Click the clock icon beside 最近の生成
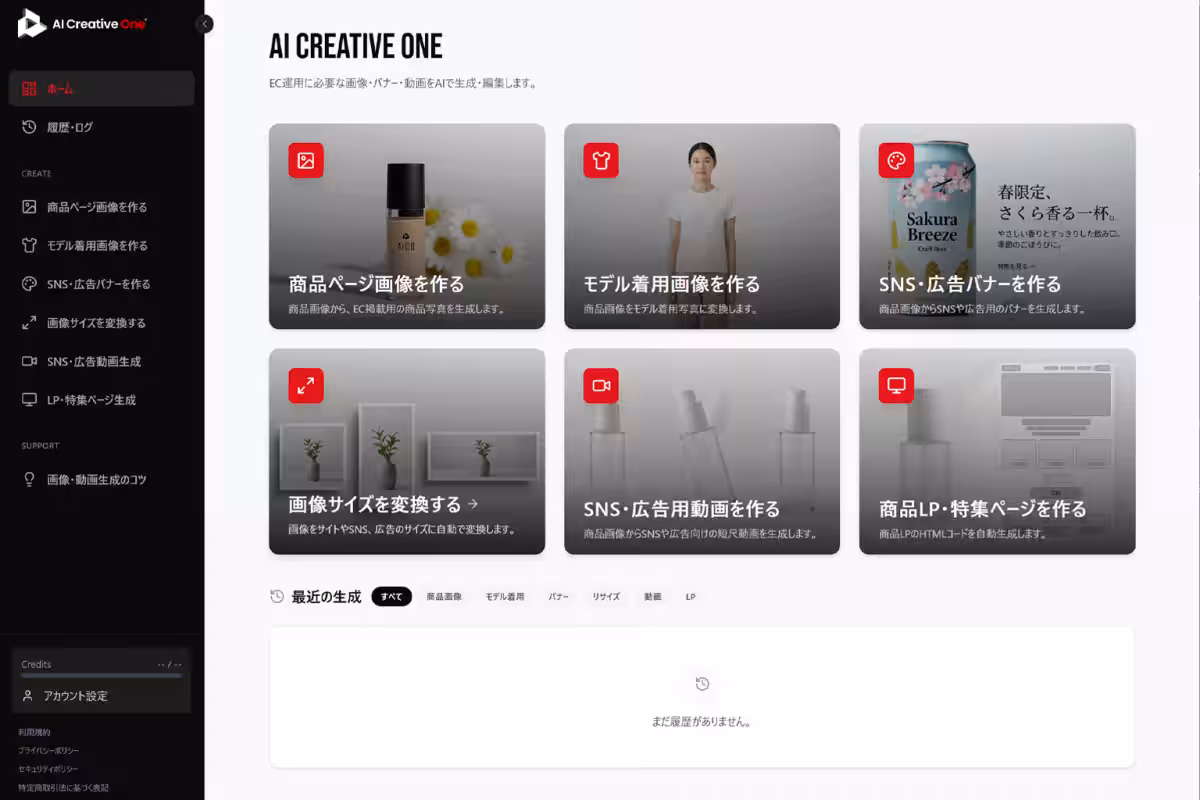 pyautogui.click(x=277, y=596)
